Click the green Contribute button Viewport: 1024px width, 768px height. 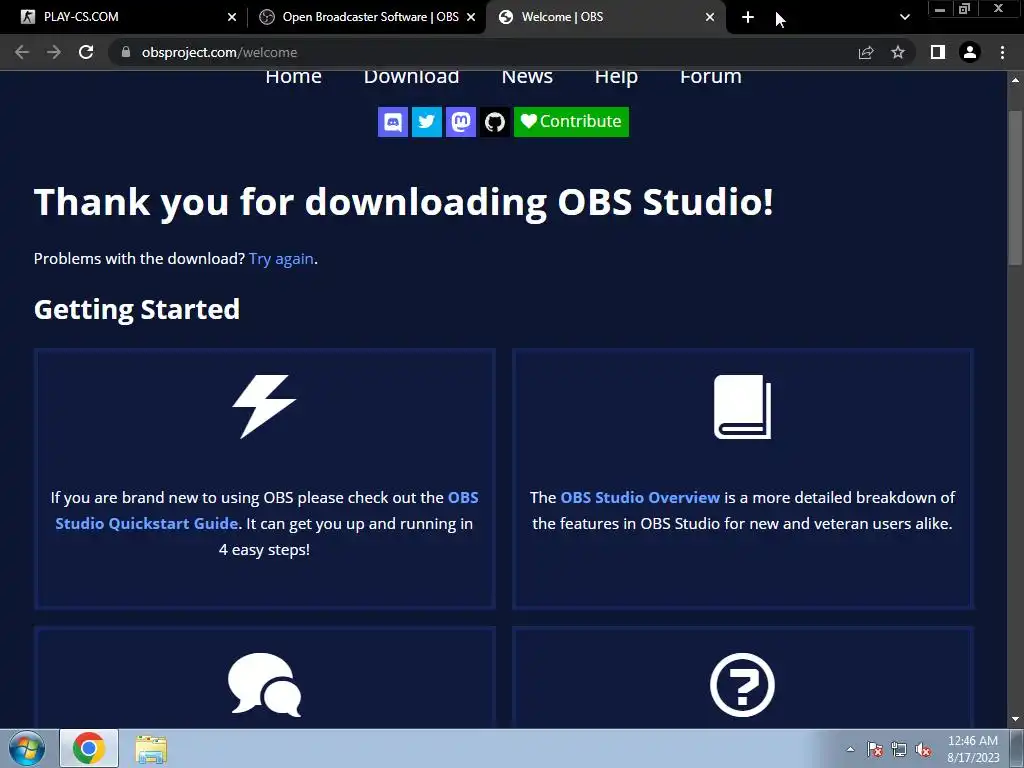(x=571, y=122)
